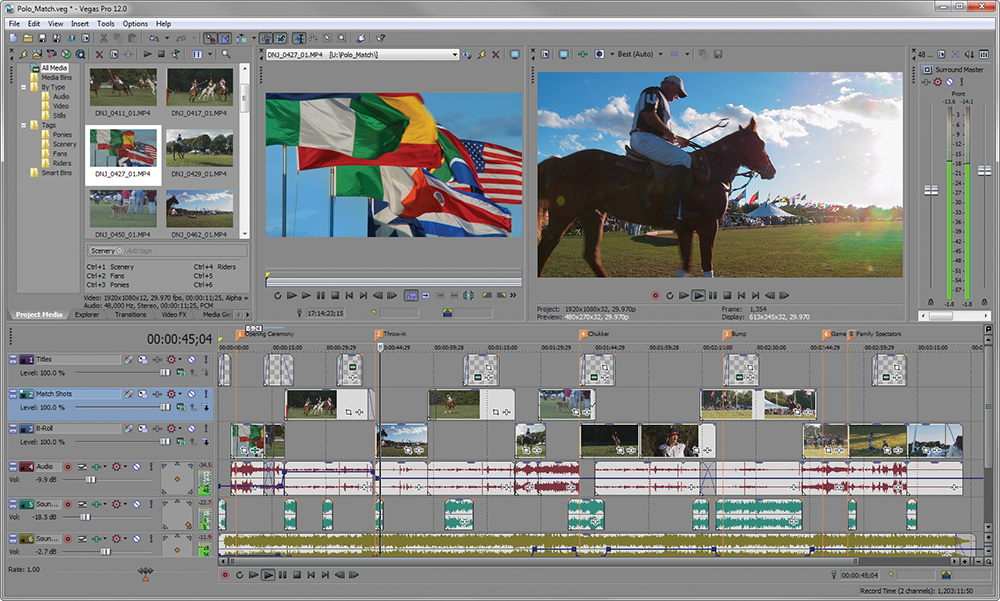This screenshot has height=601, width=1000.
Task: Switch to the Explorer tab
Action: (86, 314)
